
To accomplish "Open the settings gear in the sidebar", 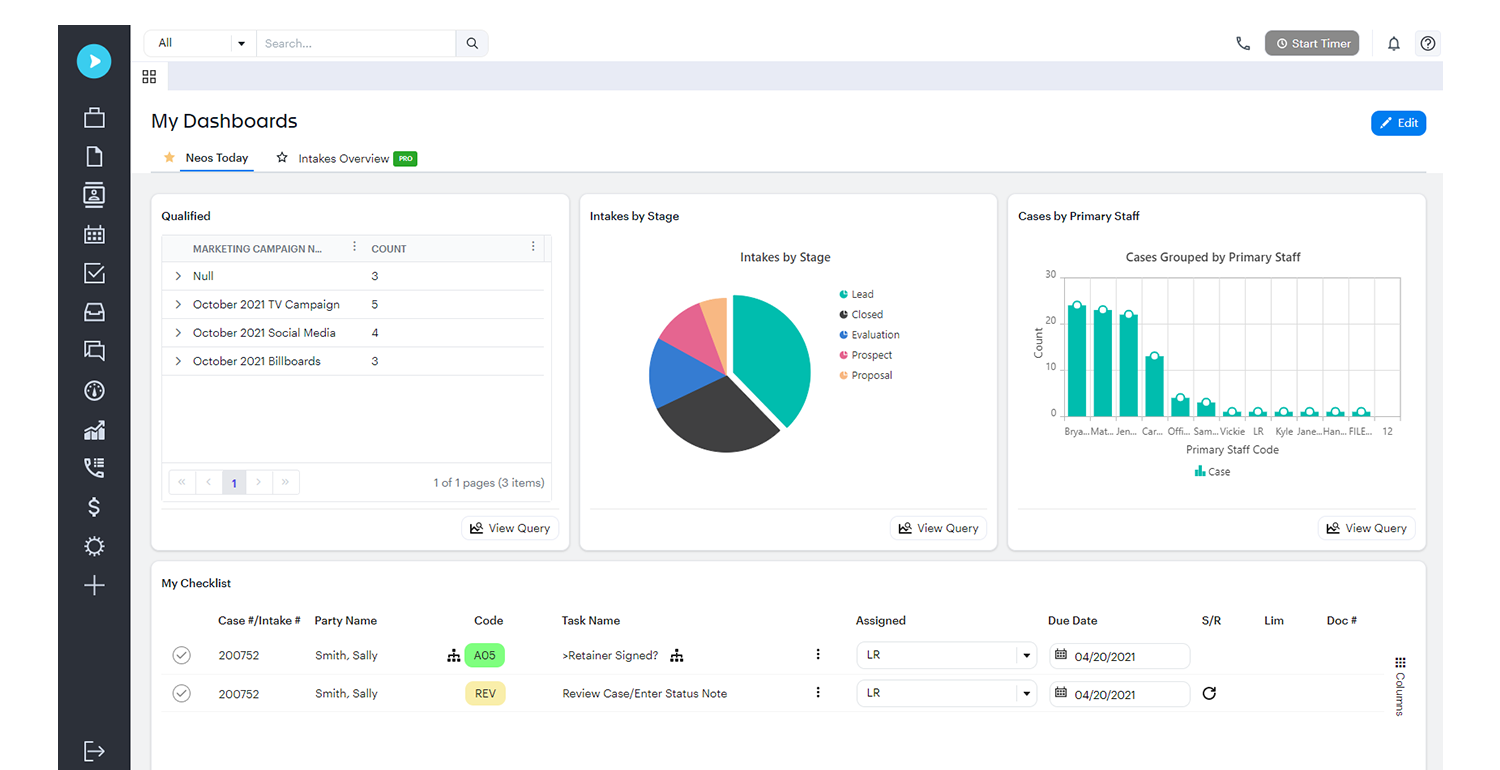I will point(93,545).
